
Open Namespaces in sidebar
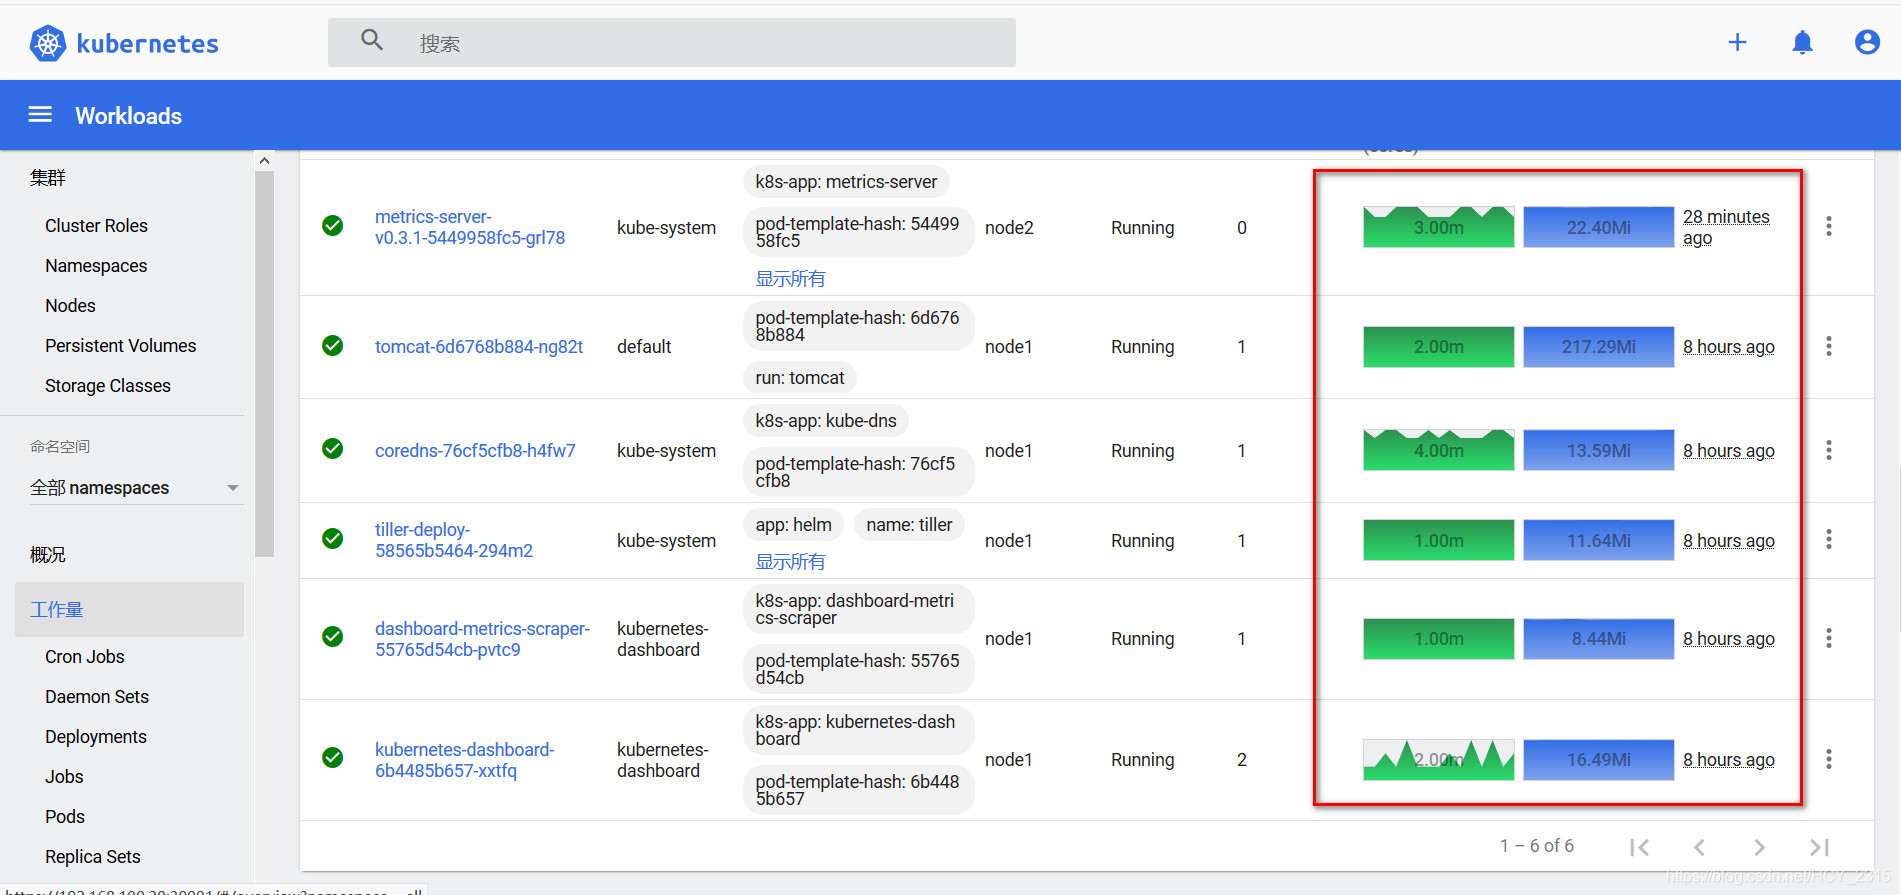point(96,266)
